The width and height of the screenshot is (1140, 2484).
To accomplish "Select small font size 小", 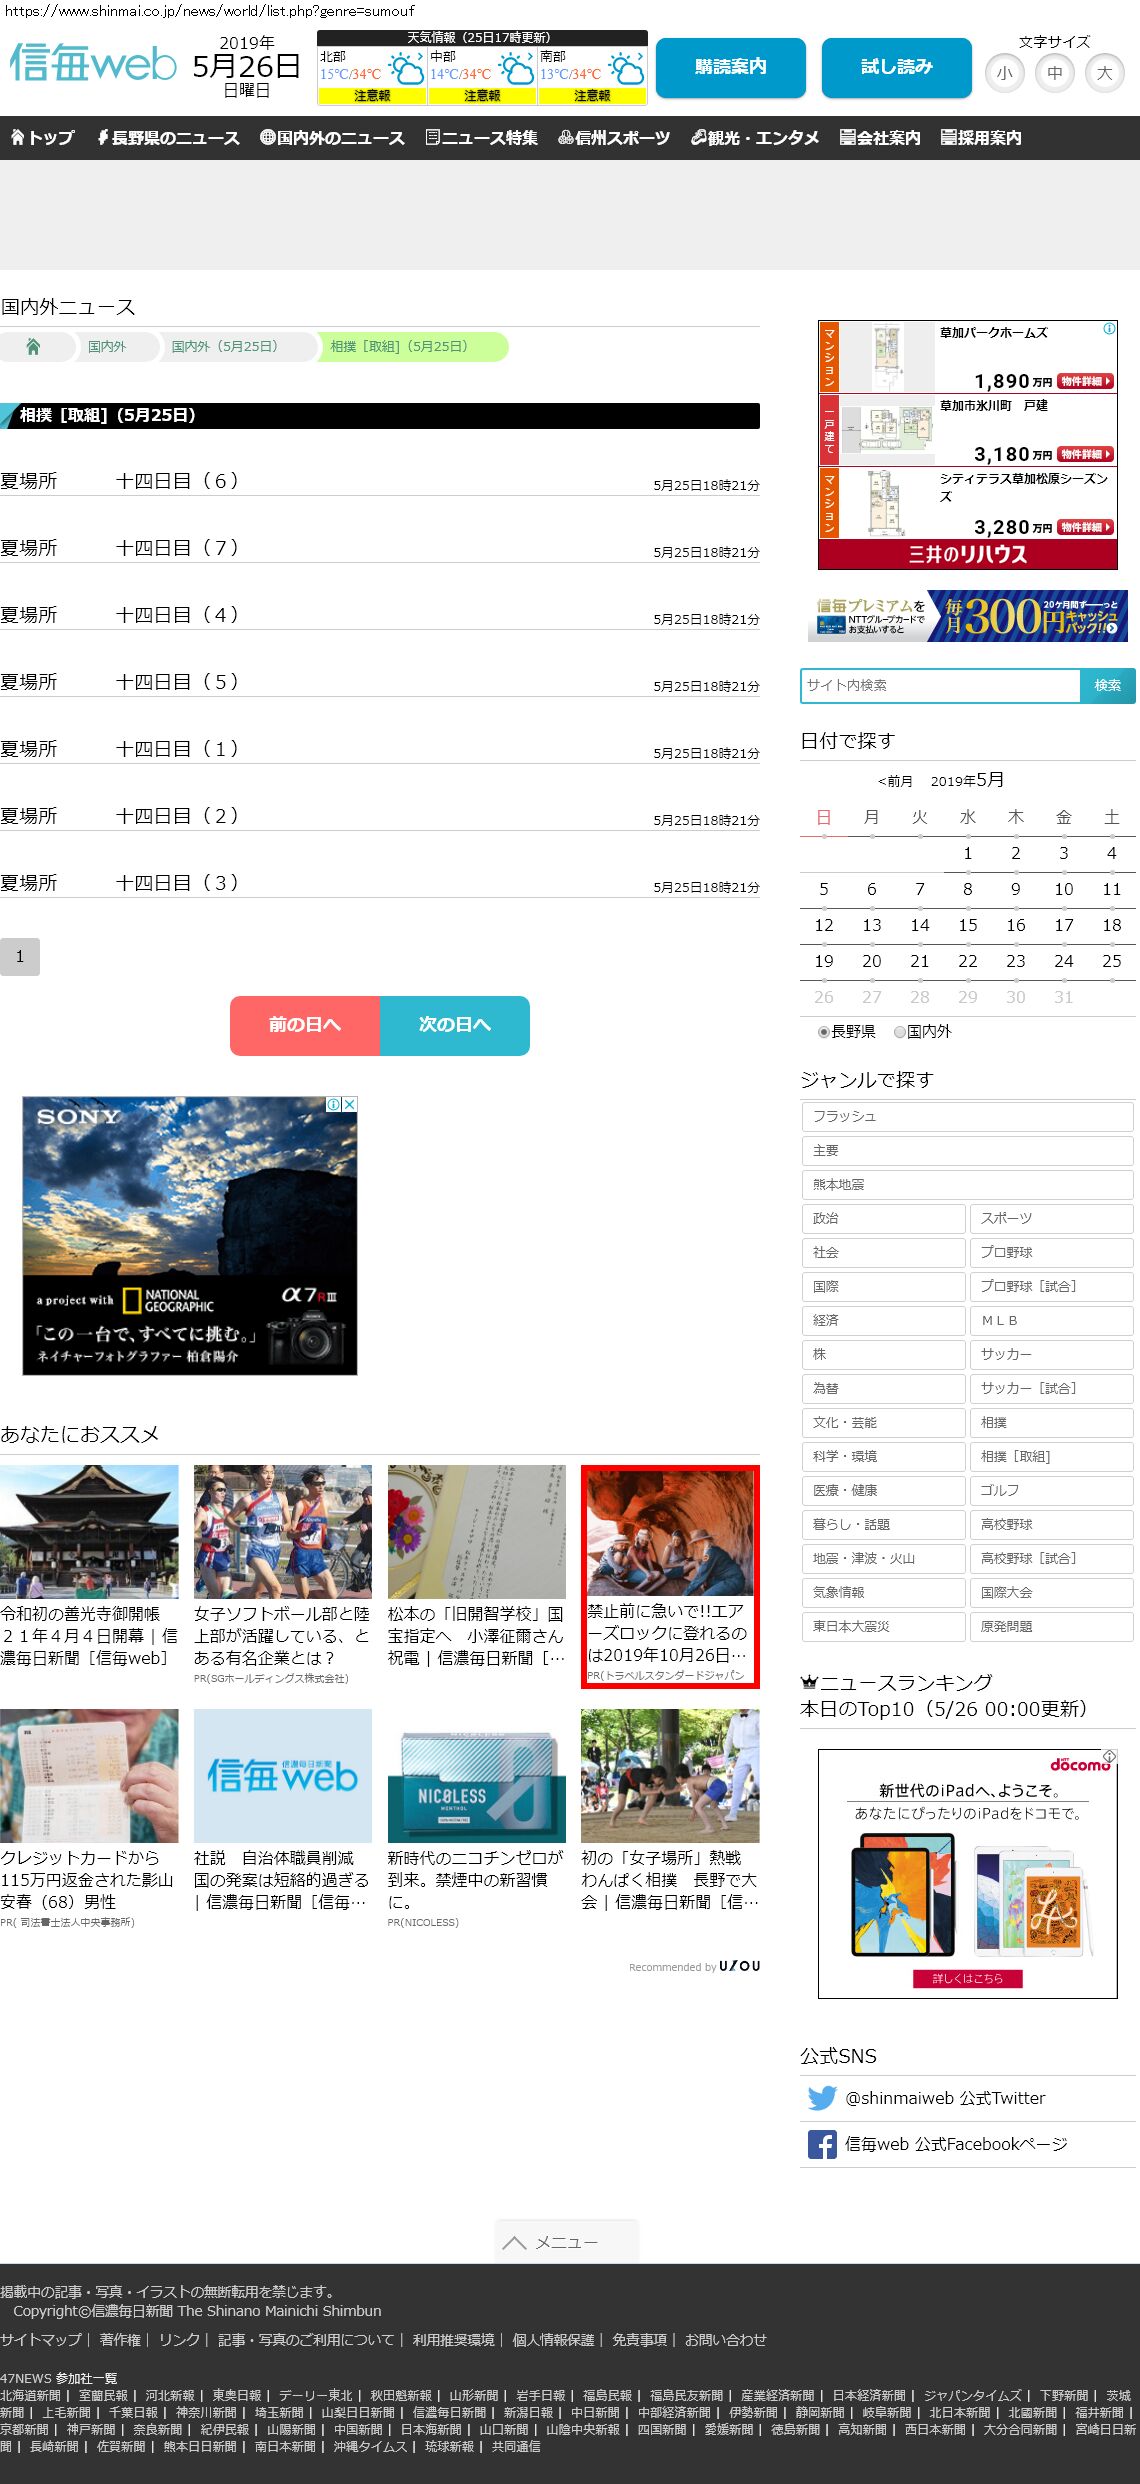I will click(x=1005, y=73).
